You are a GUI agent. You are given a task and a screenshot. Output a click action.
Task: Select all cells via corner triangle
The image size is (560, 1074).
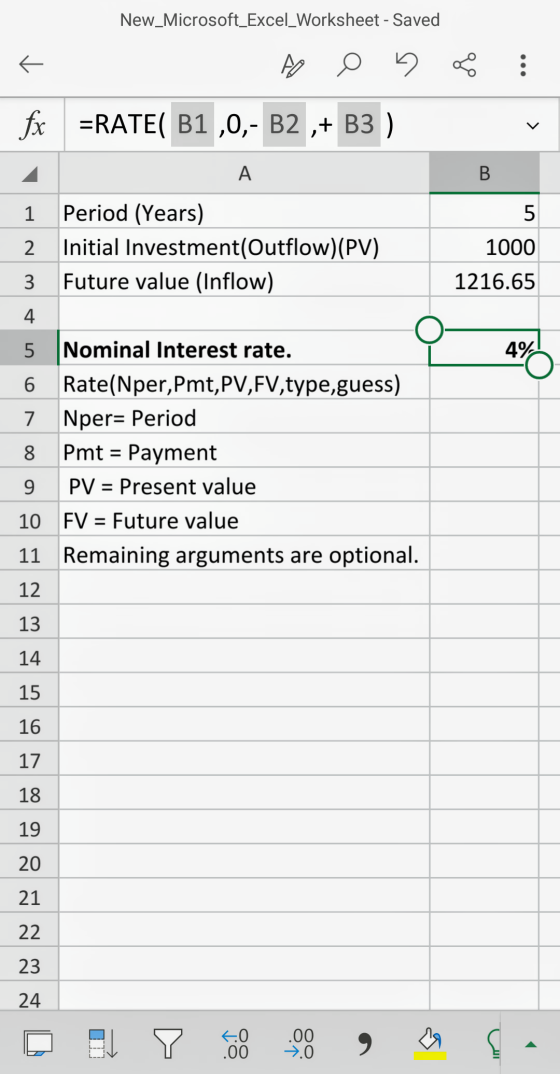tap(29, 174)
